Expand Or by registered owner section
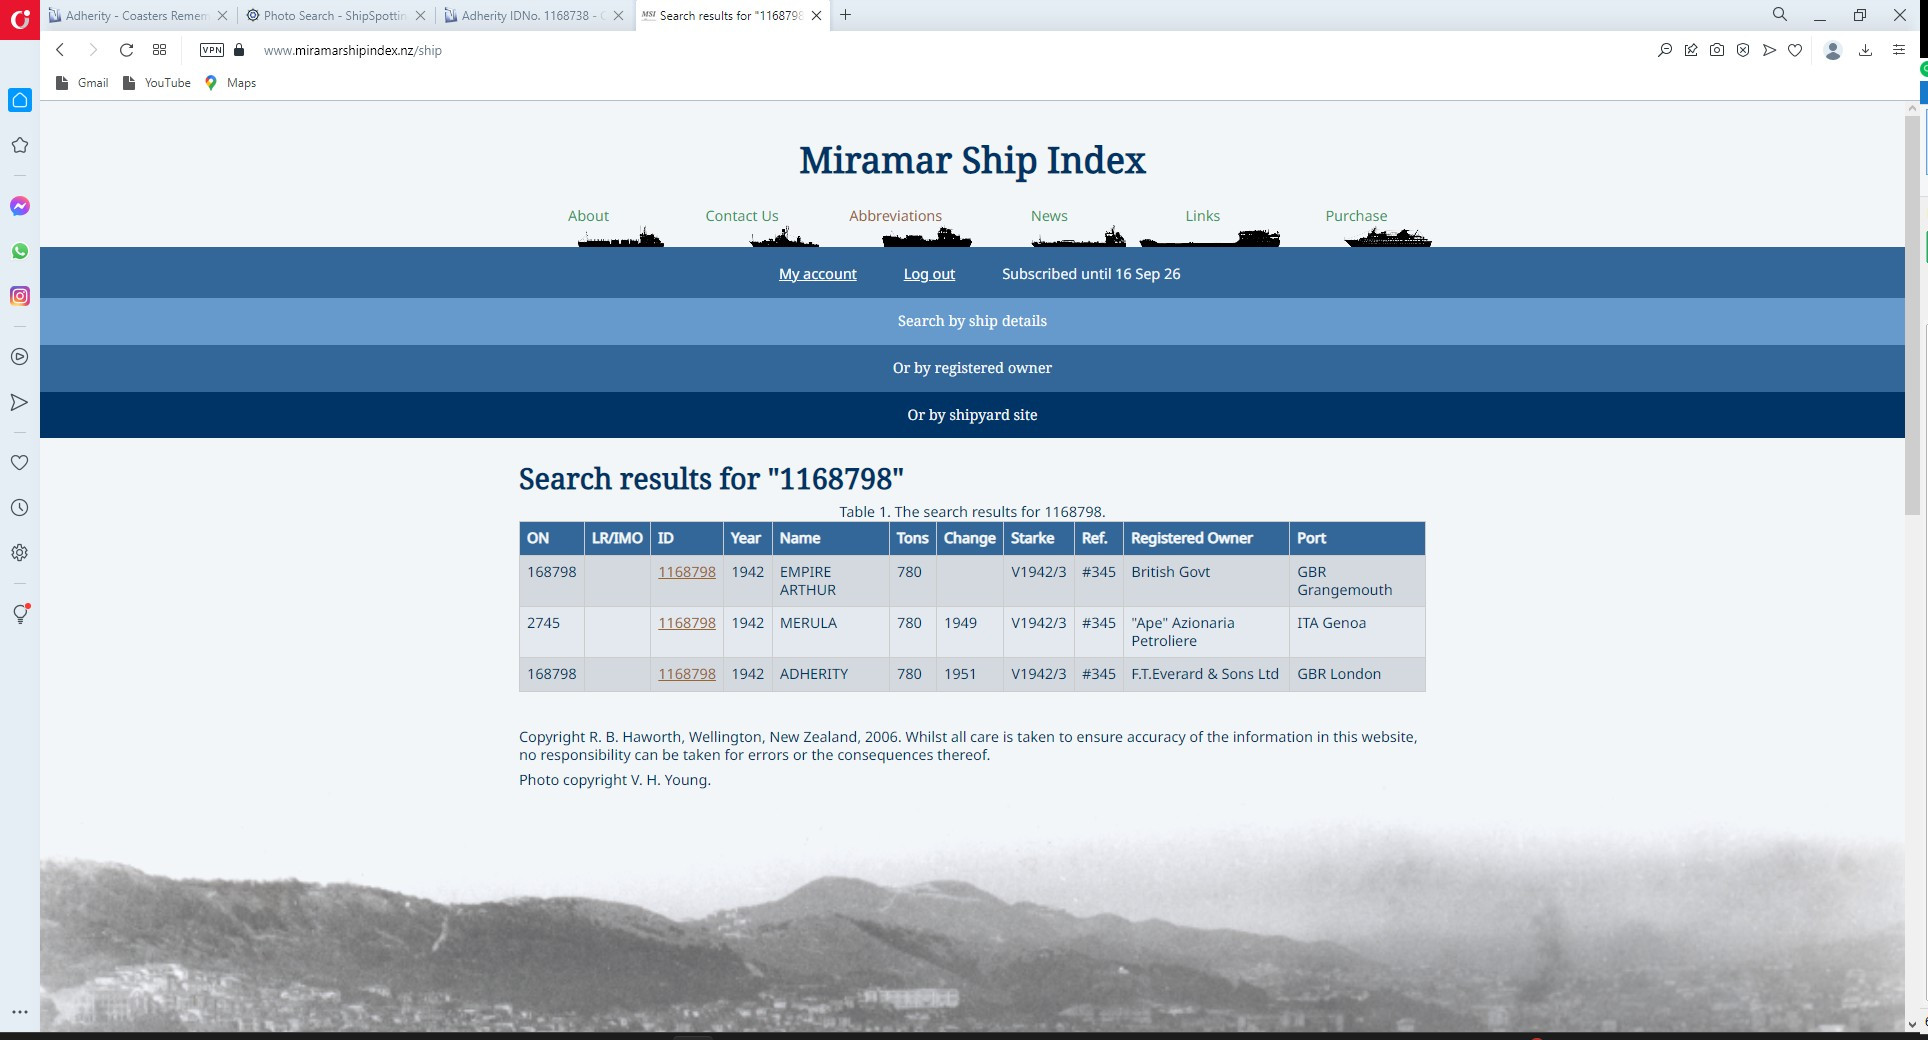This screenshot has height=1040, width=1928. (972, 368)
